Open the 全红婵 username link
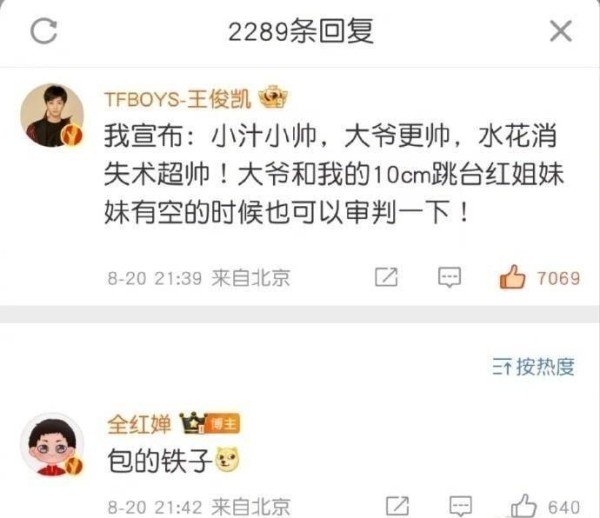Screen dimensions: 600x518 coord(139,424)
